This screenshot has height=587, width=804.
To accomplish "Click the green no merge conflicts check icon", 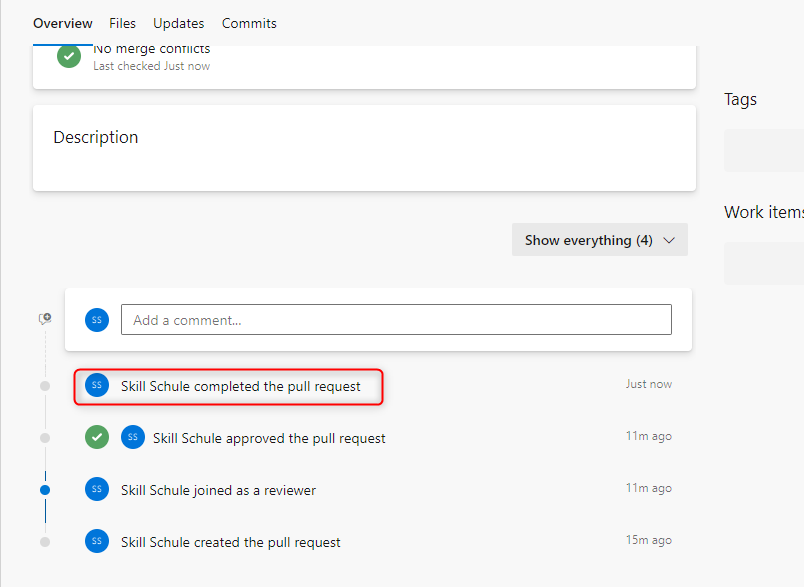I will 69,56.
